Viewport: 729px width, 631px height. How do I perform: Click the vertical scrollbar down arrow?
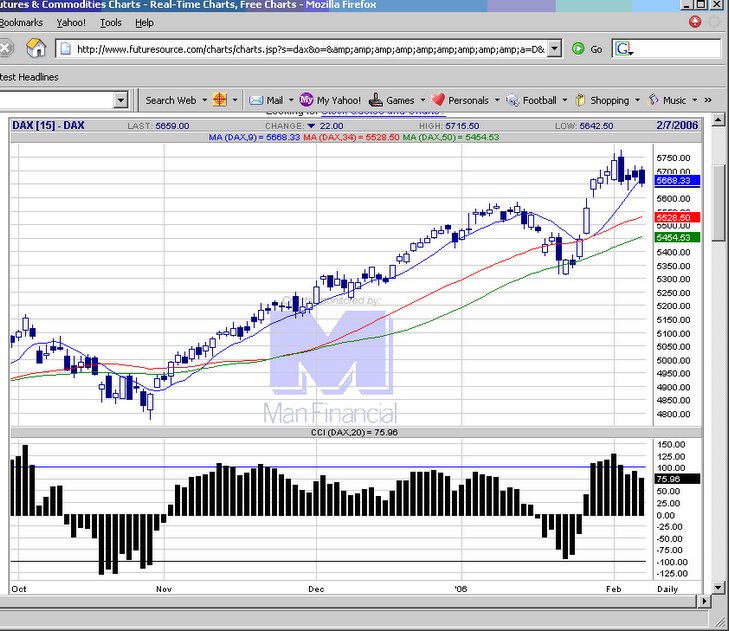718,587
